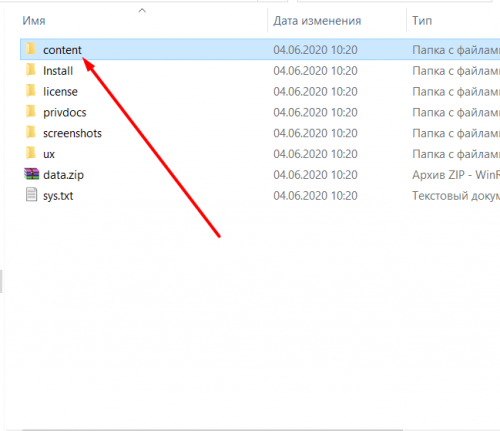Select the ux folder icon
500x431 pixels.
click(31, 154)
